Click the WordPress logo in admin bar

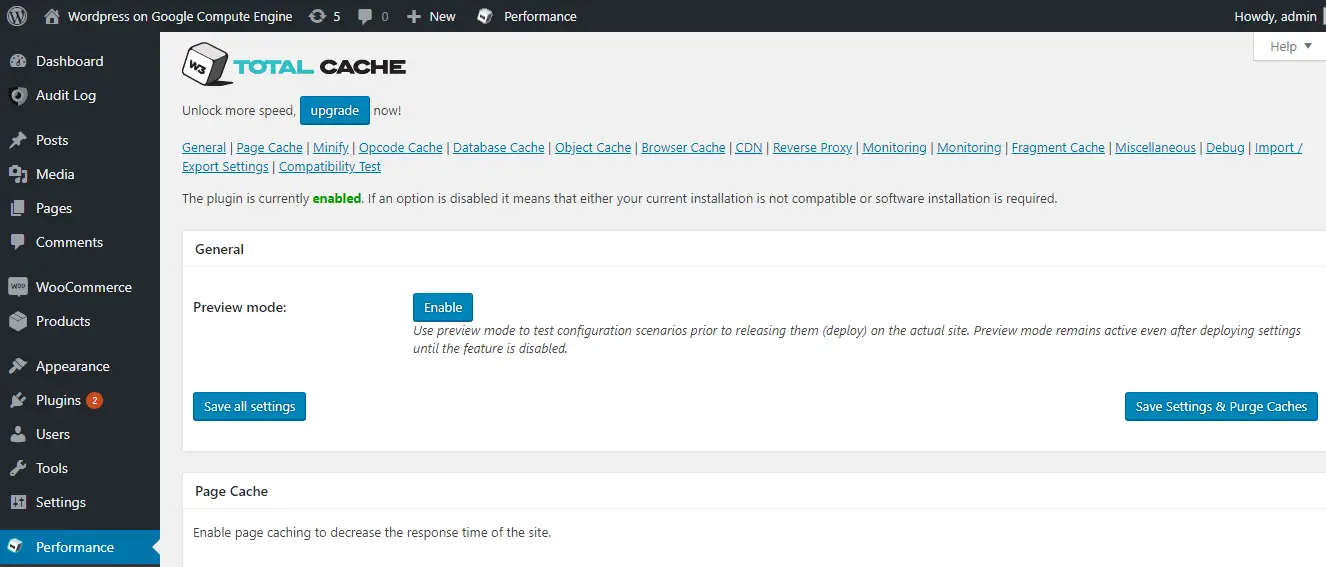tap(17, 16)
